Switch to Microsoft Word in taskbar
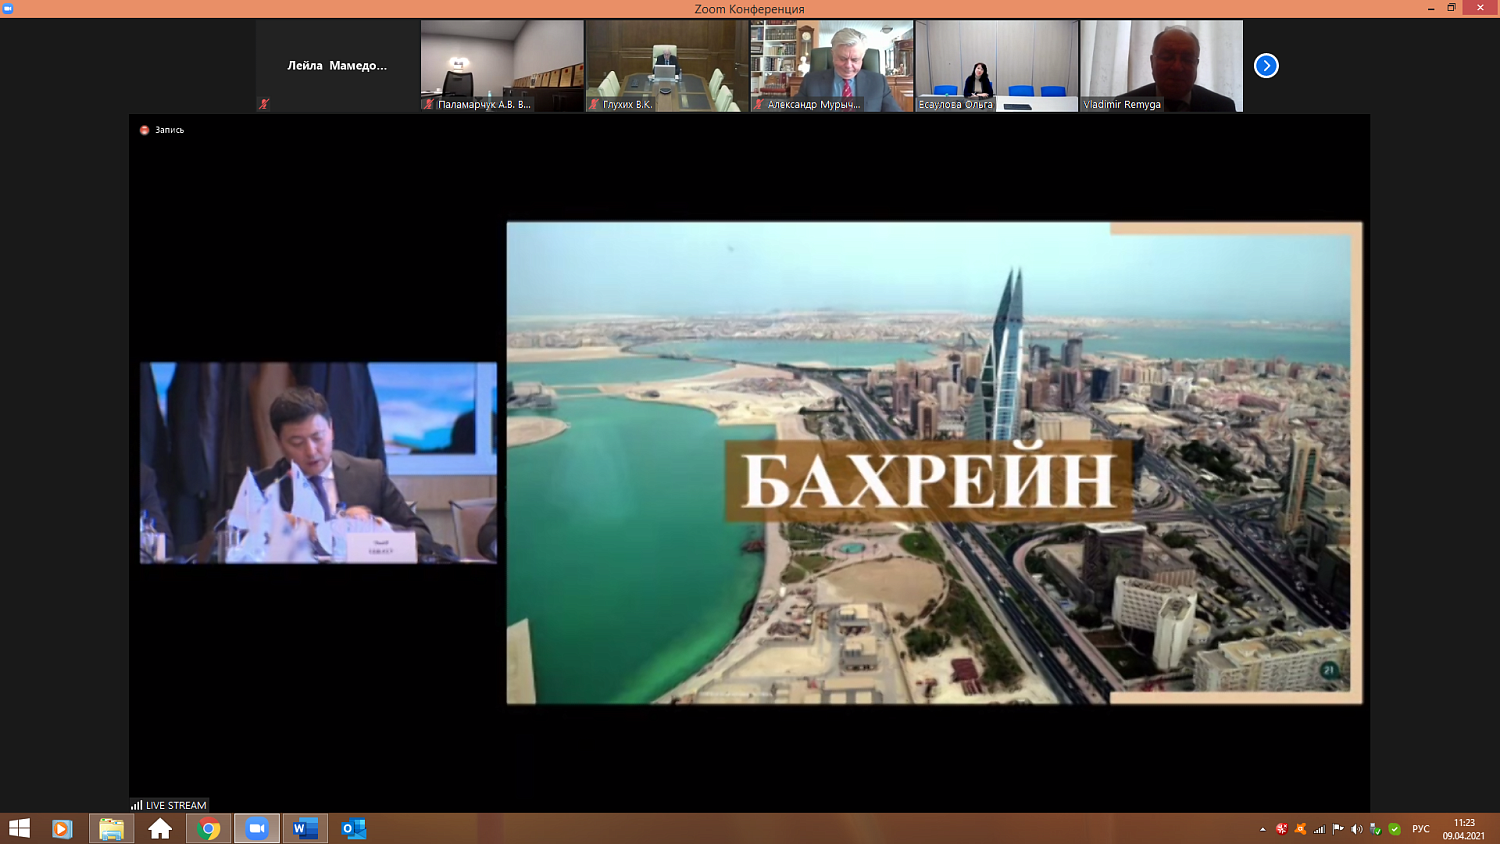Image resolution: width=1500 pixels, height=844 pixels. (305, 829)
